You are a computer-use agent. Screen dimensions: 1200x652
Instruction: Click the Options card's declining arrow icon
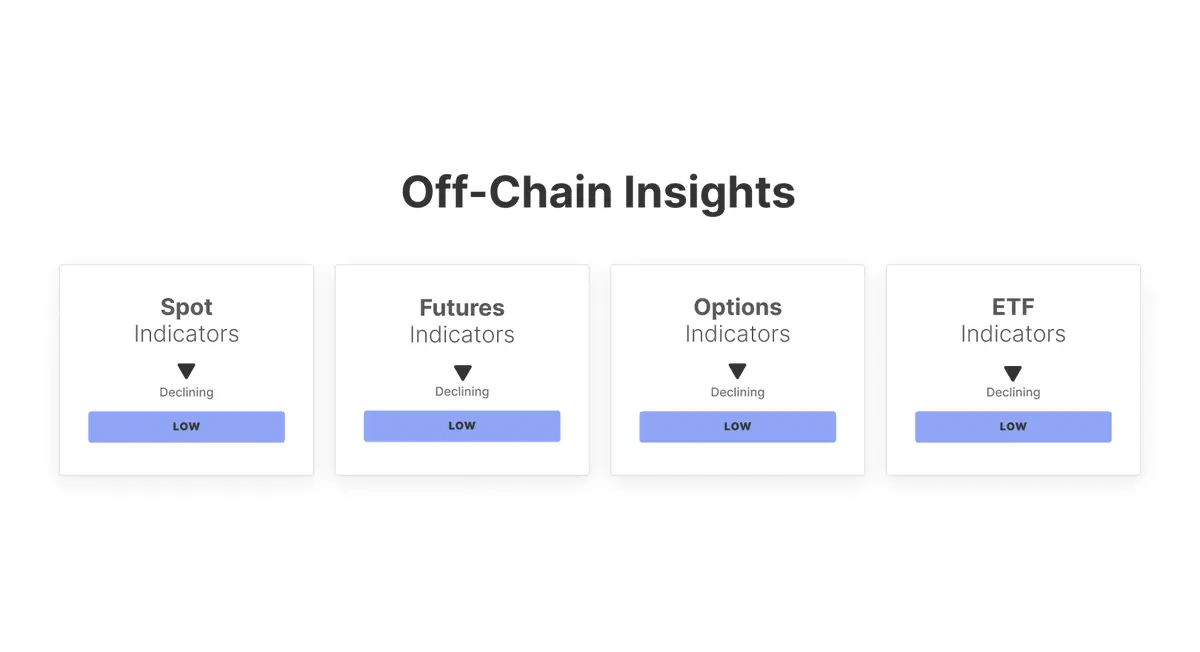pos(737,372)
